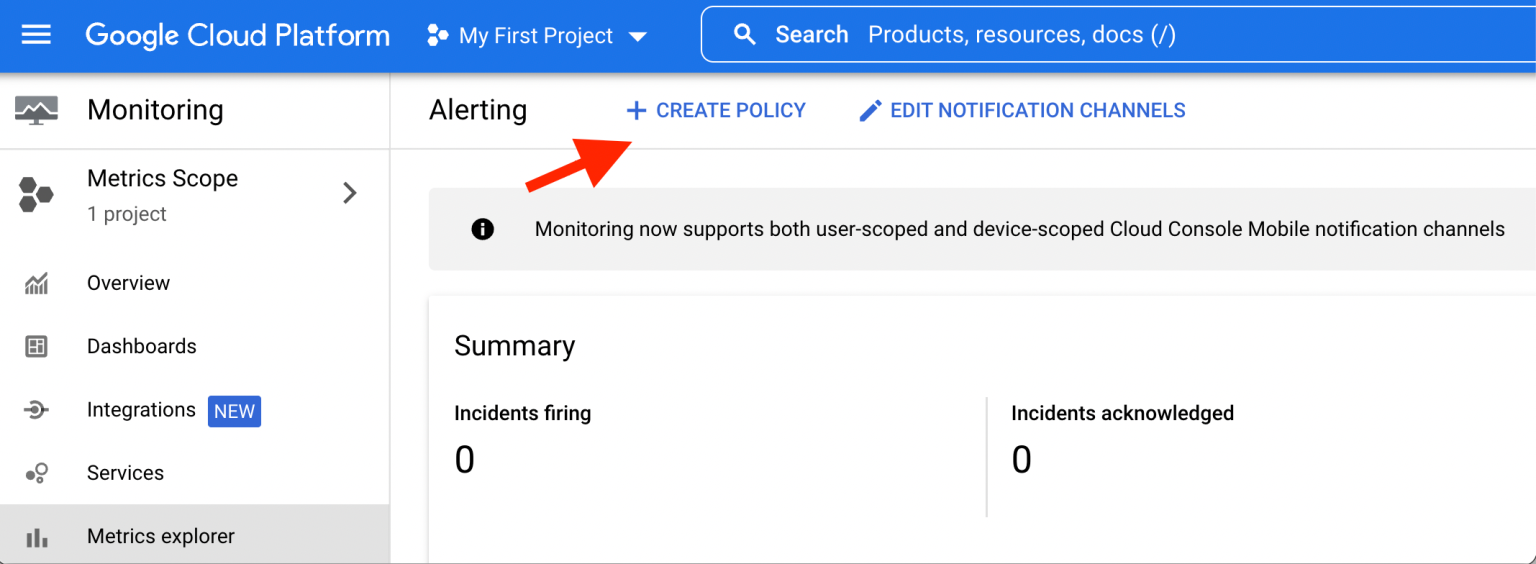Open the My First Project selector
Screen dimensions: 1536x564
tap(537, 36)
